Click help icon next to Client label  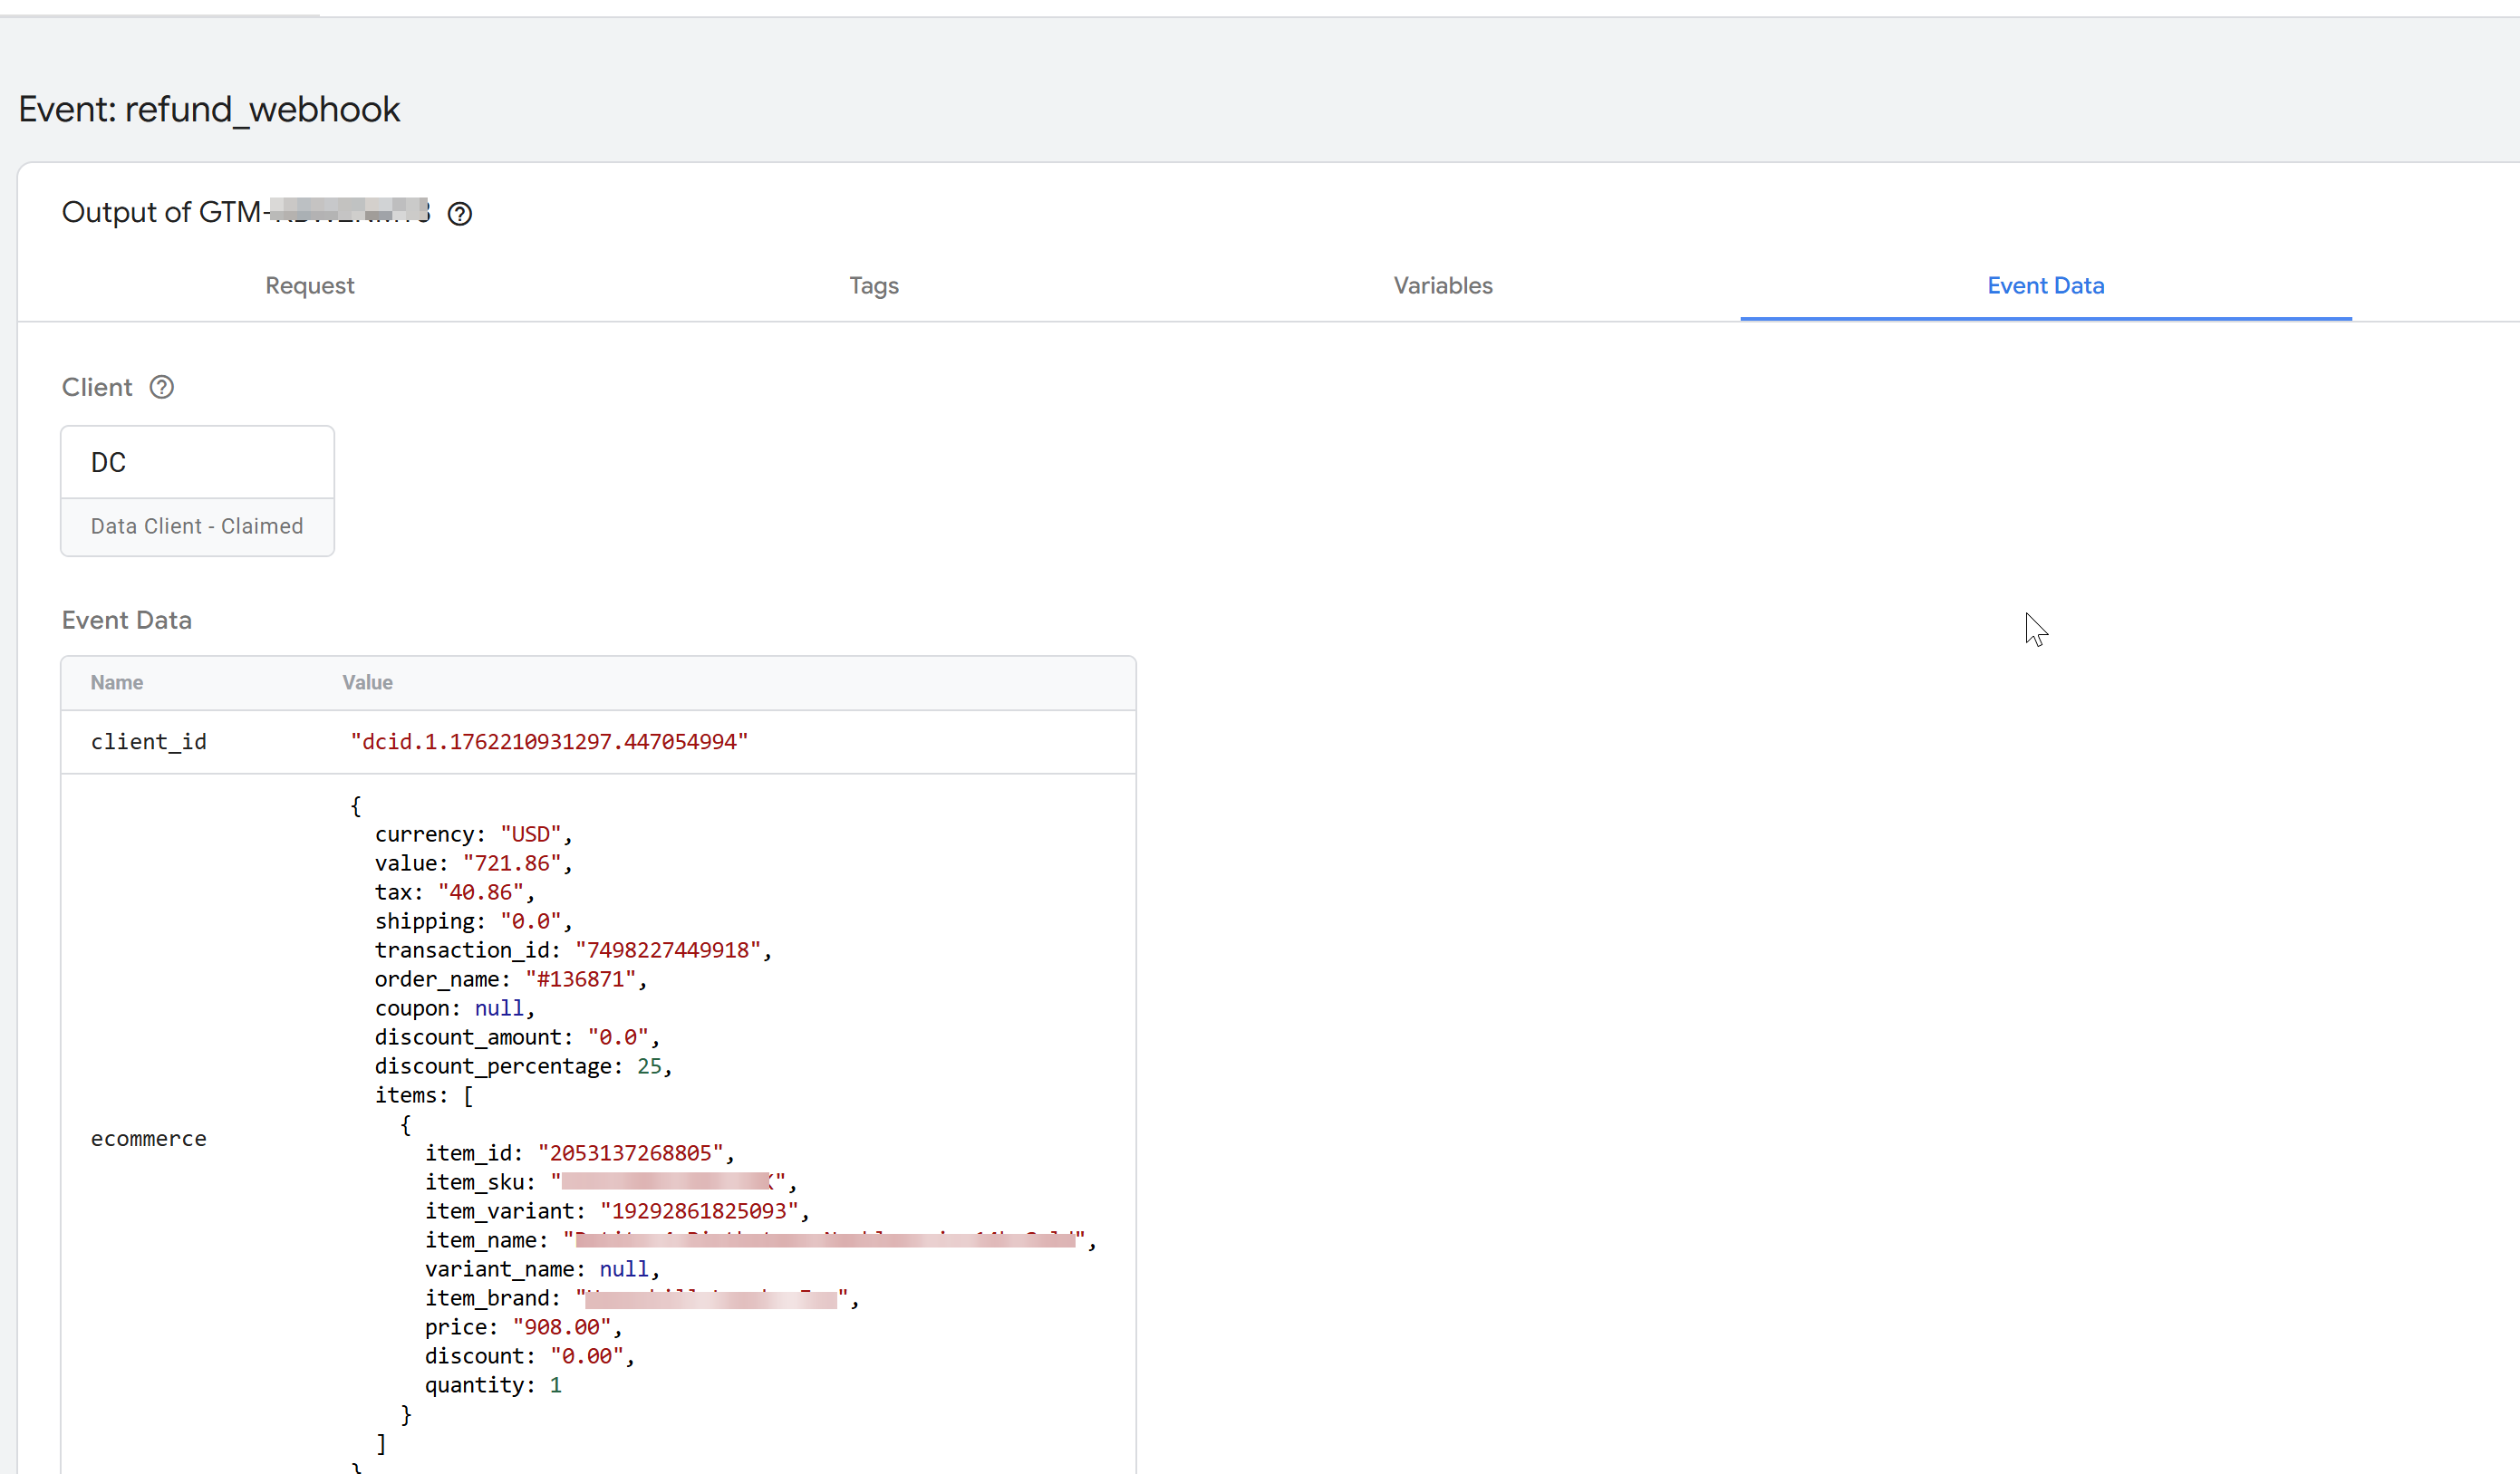tap(161, 387)
